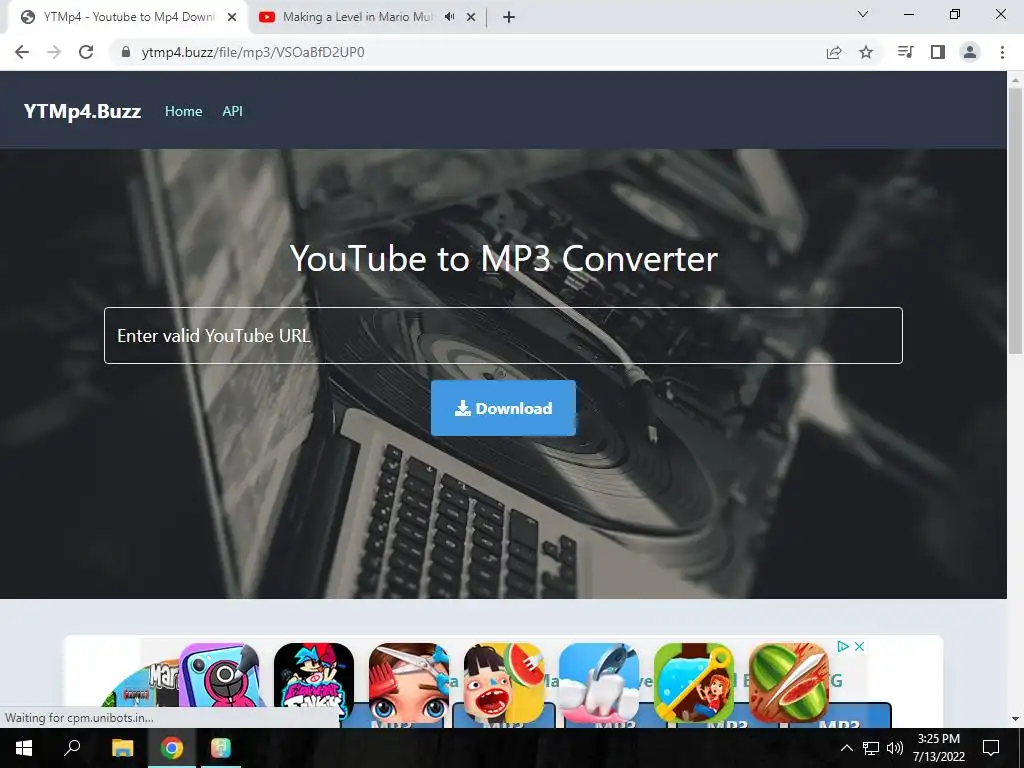The width and height of the screenshot is (1024, 768).
Task: Close the Making a Level in Mario tab
Action: tap(471, 17)
